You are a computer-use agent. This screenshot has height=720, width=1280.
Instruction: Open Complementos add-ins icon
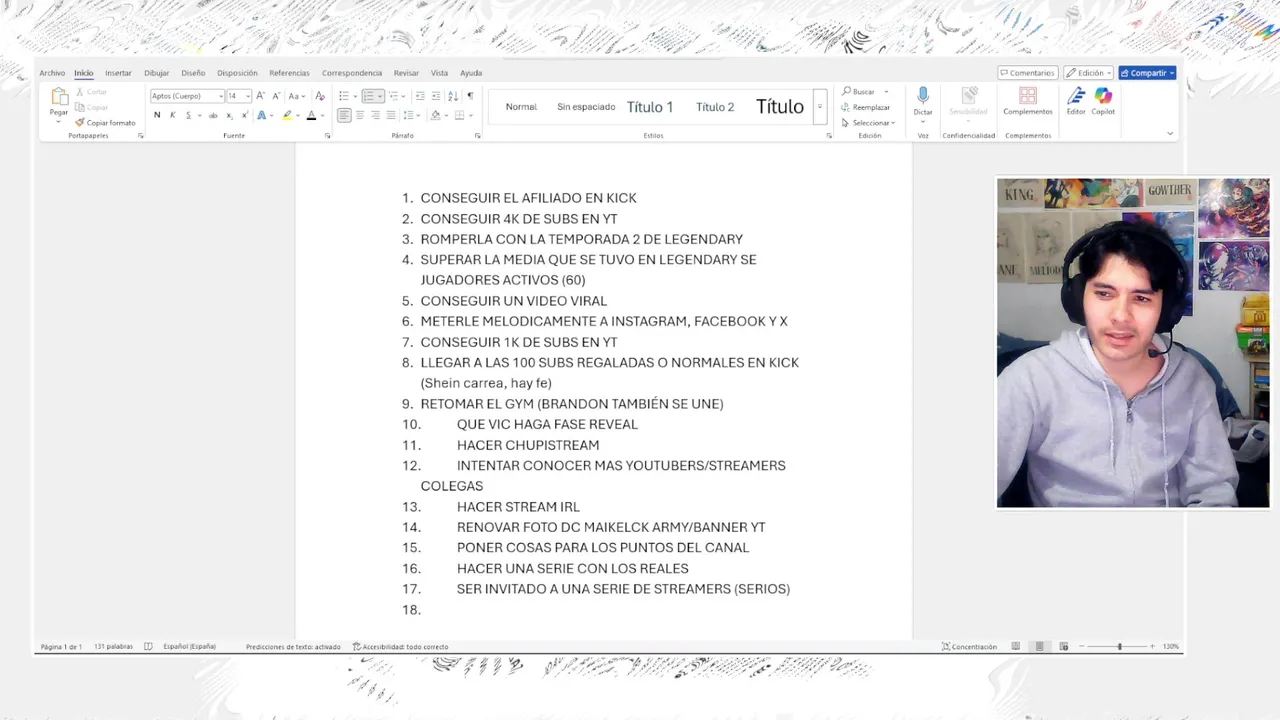tap(1028, 95)
